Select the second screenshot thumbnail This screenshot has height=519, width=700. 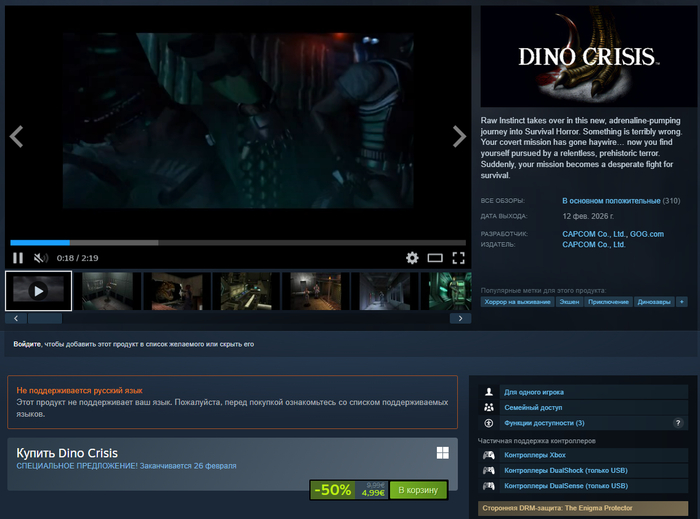pyautogui.click(x=107, y=291)
